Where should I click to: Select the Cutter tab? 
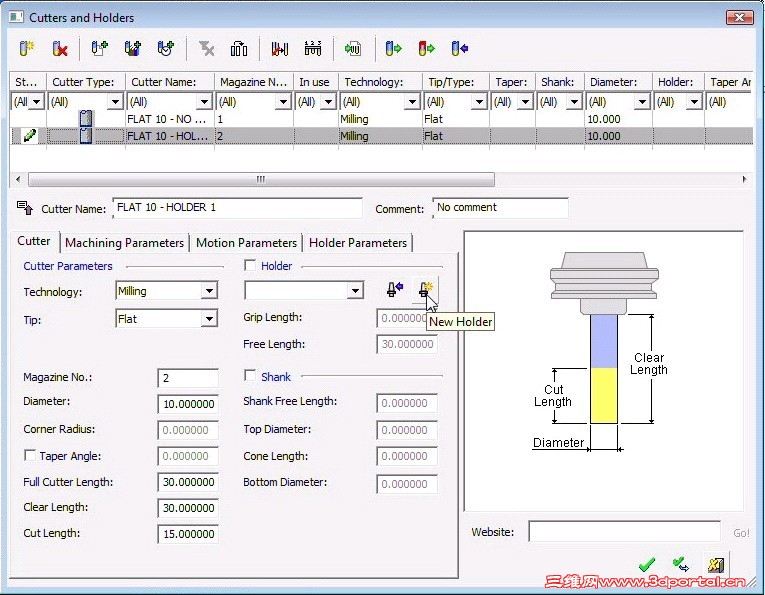point(34,241)
